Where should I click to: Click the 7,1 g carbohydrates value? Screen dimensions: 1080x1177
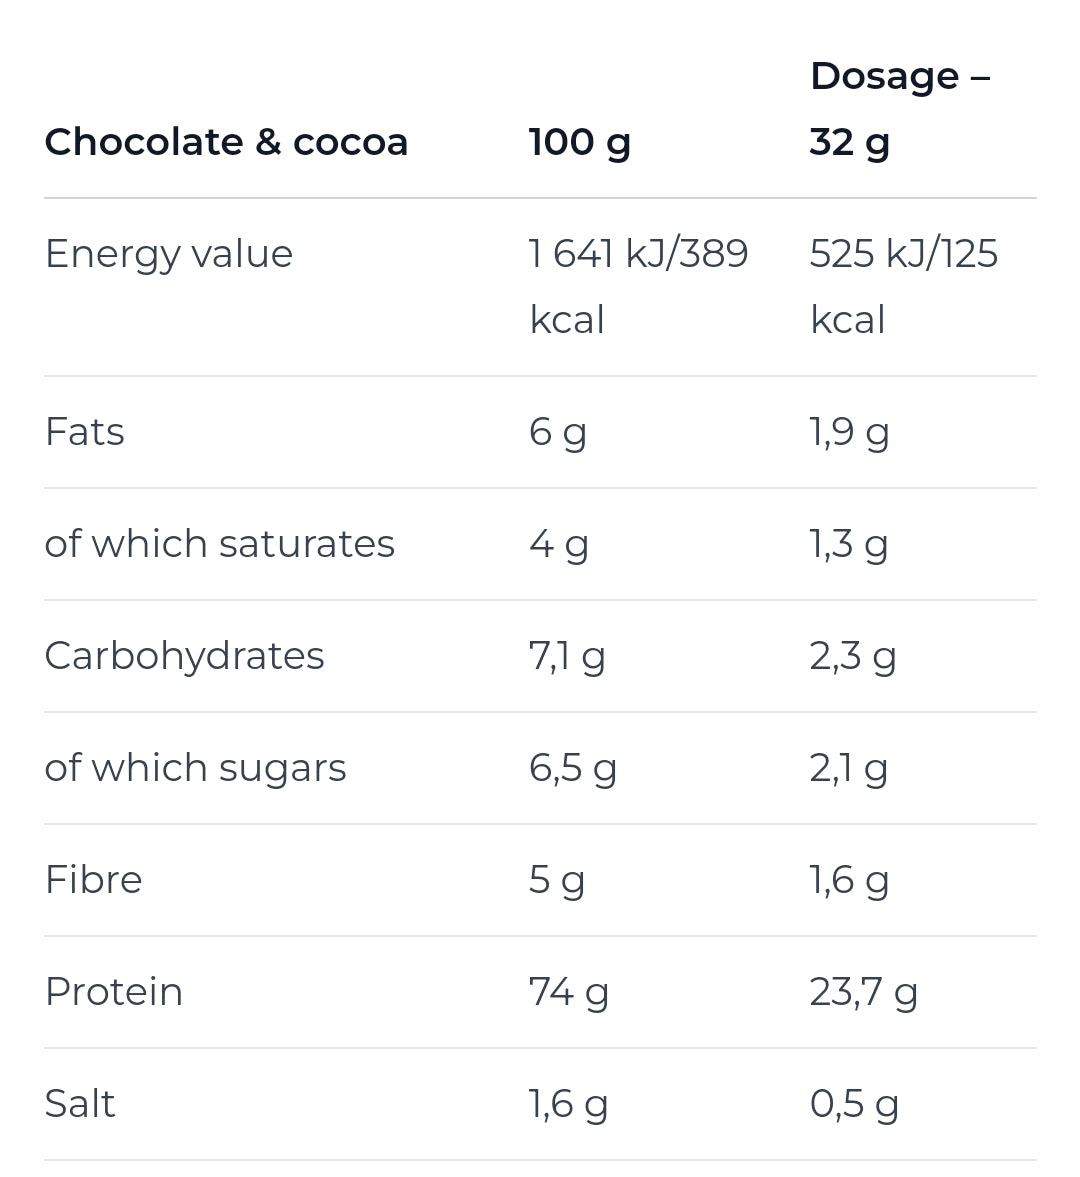[567, 656]
